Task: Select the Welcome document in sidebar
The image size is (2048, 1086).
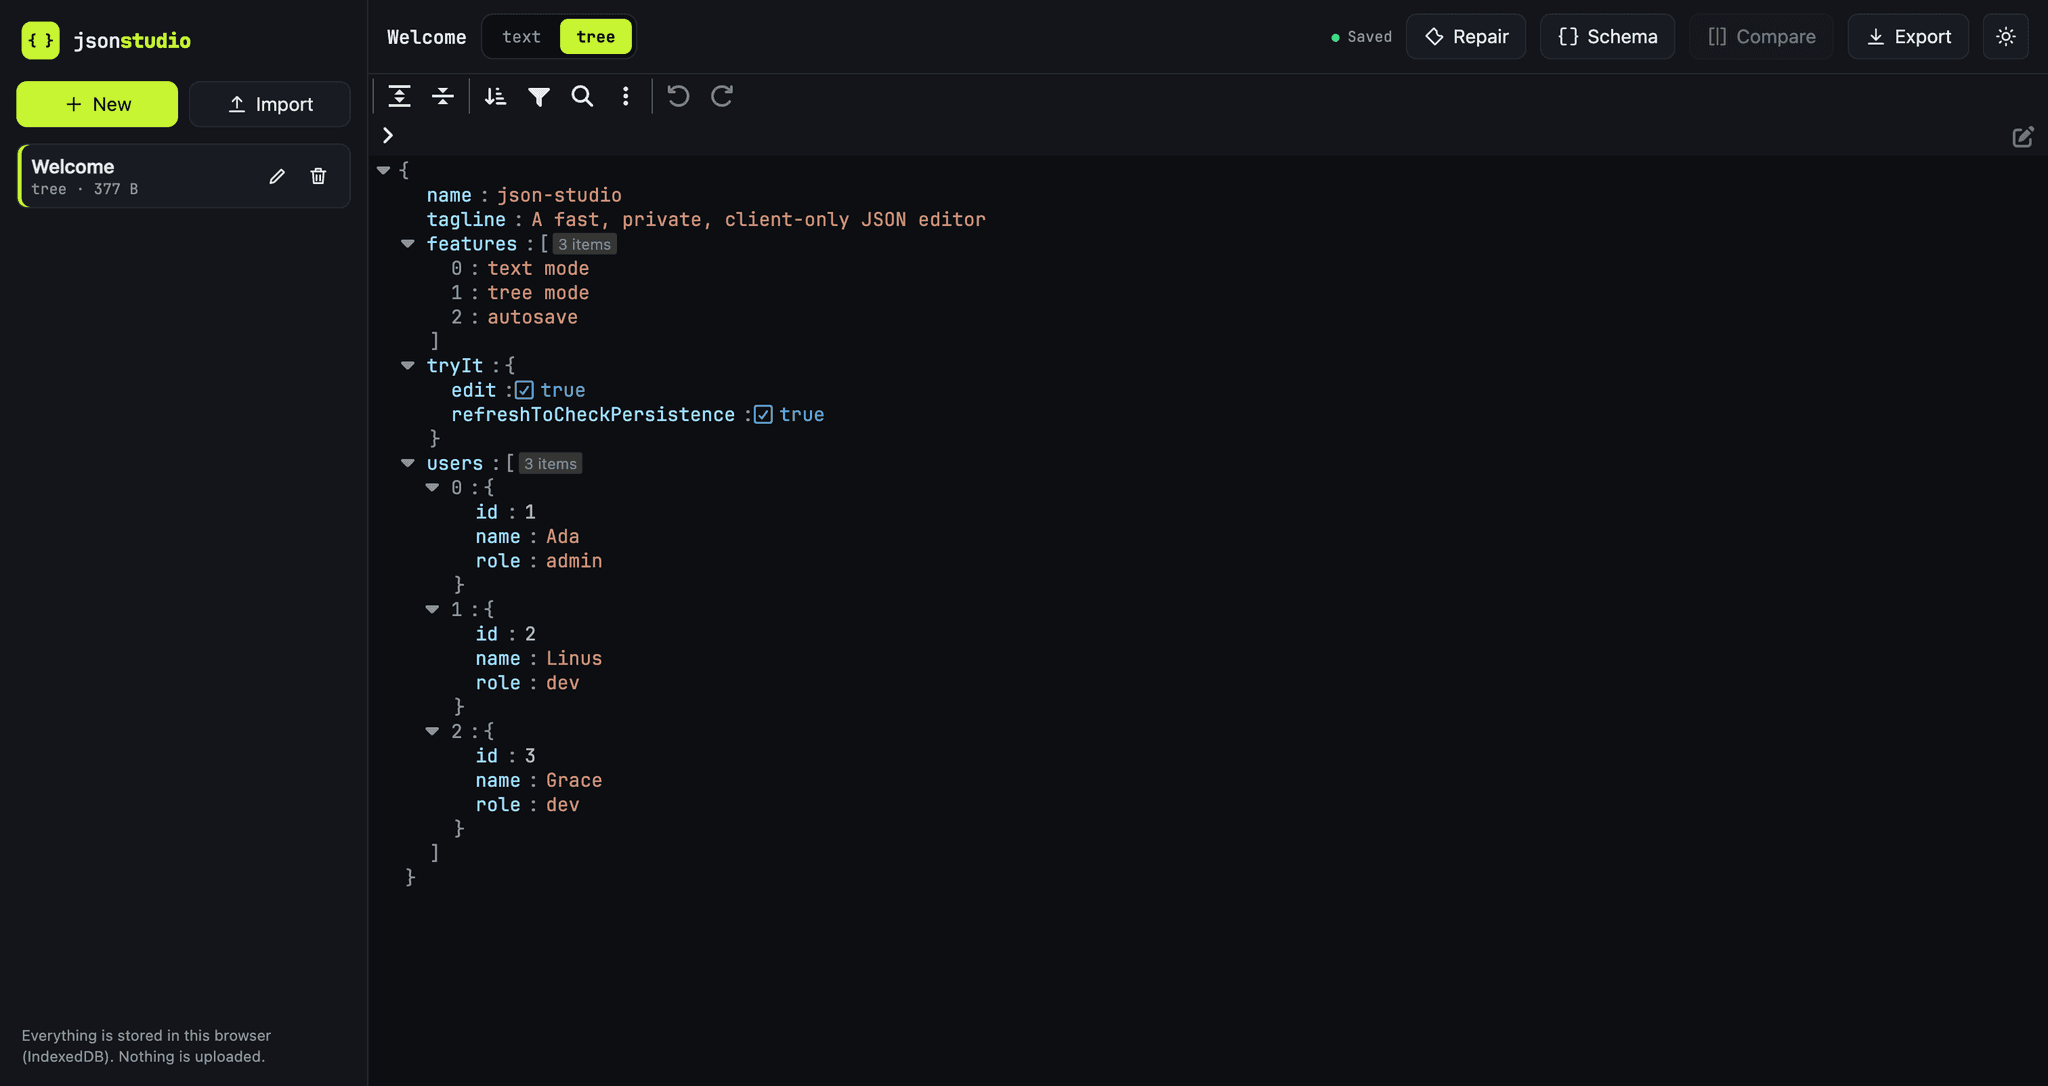Action: (x=184, y=176)
